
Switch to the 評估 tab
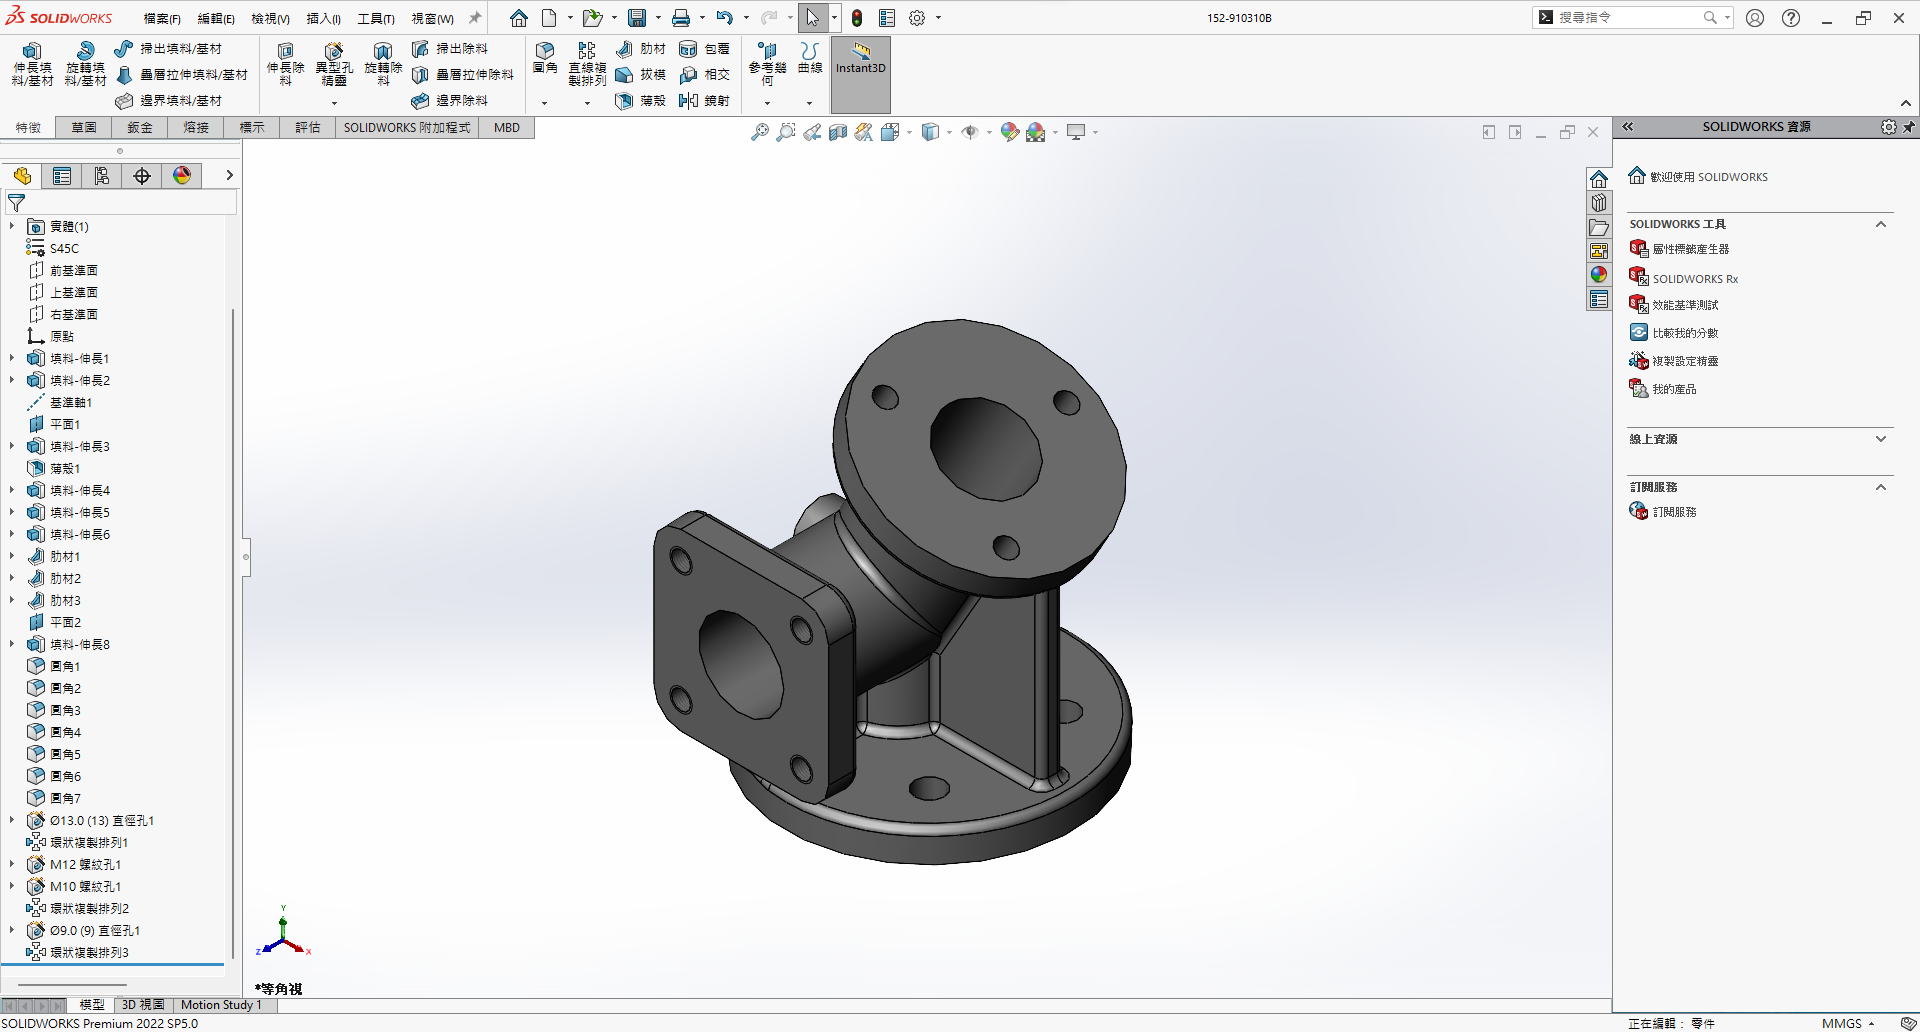(x=308, y=128)
